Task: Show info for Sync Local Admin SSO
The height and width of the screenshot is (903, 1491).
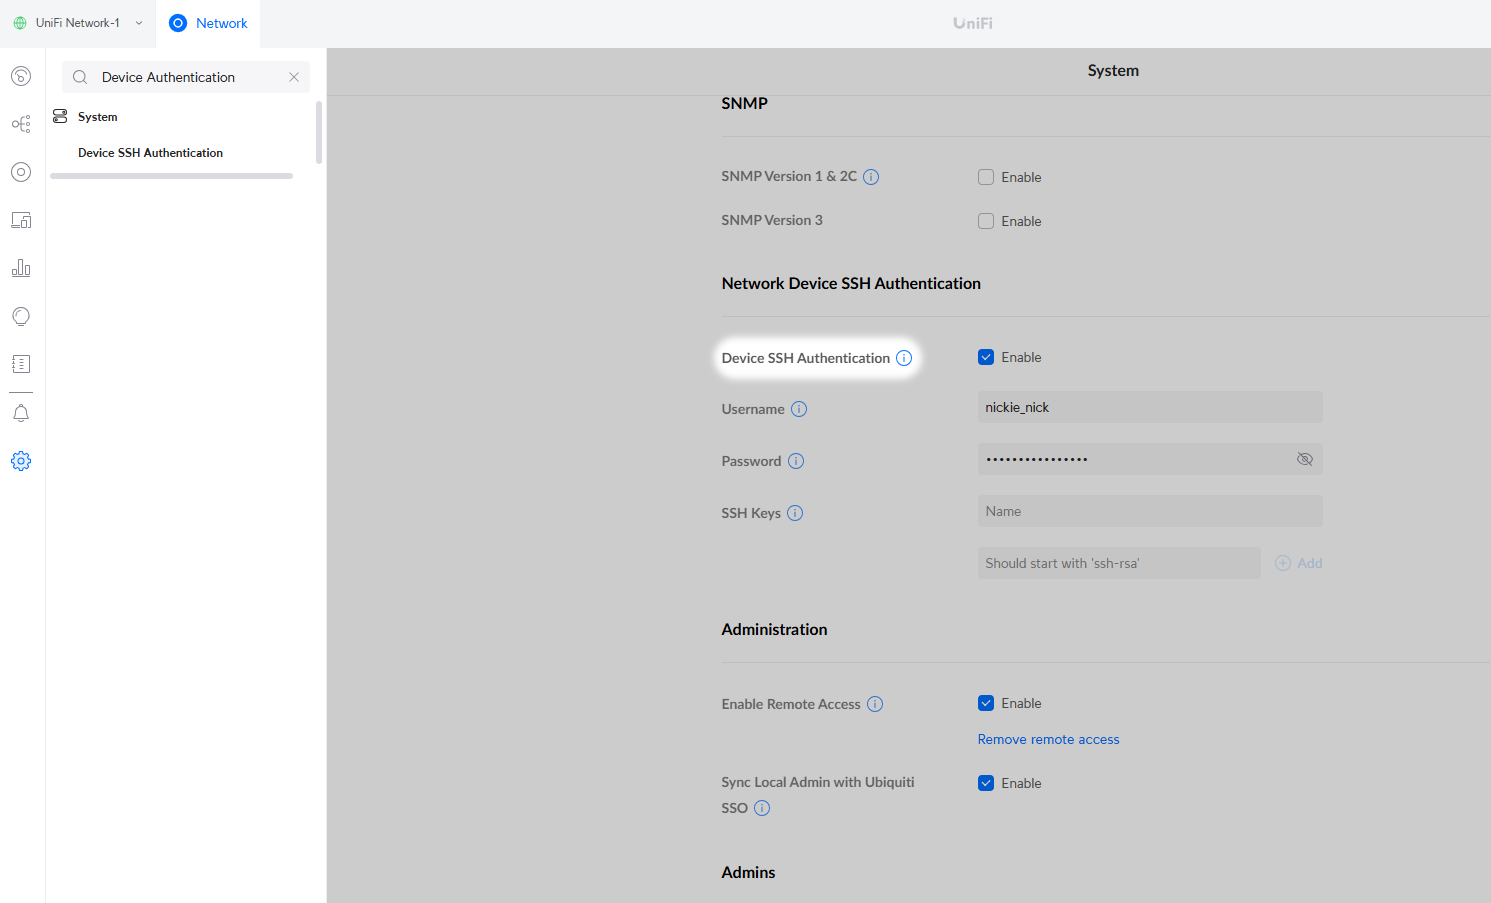Action: coord(762,808)
